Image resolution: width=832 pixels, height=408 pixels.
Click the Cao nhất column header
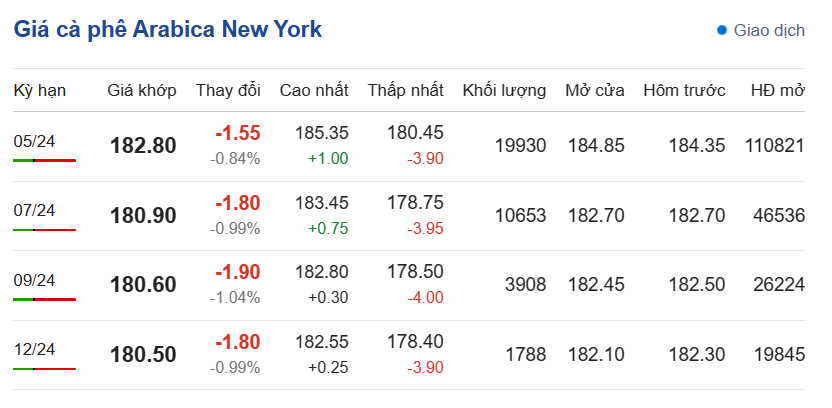[x=314, y=90]
